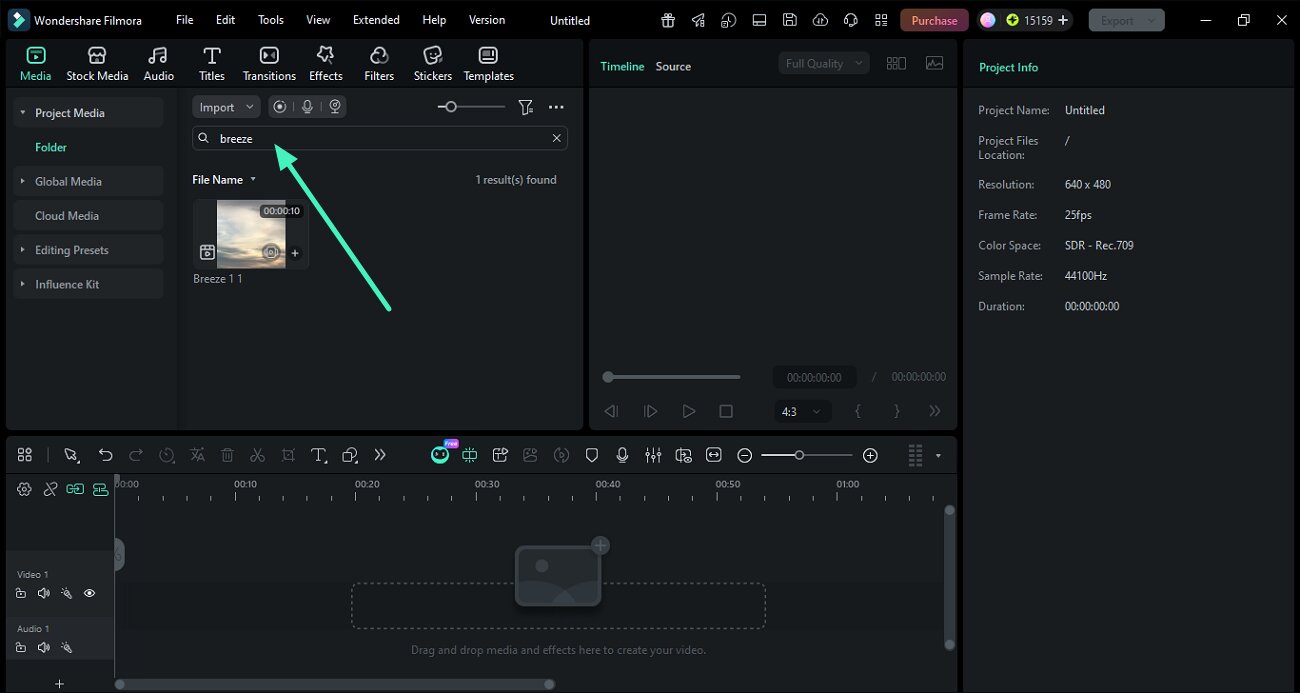Toggle Video 1 track visibility eye

[89, 593]
